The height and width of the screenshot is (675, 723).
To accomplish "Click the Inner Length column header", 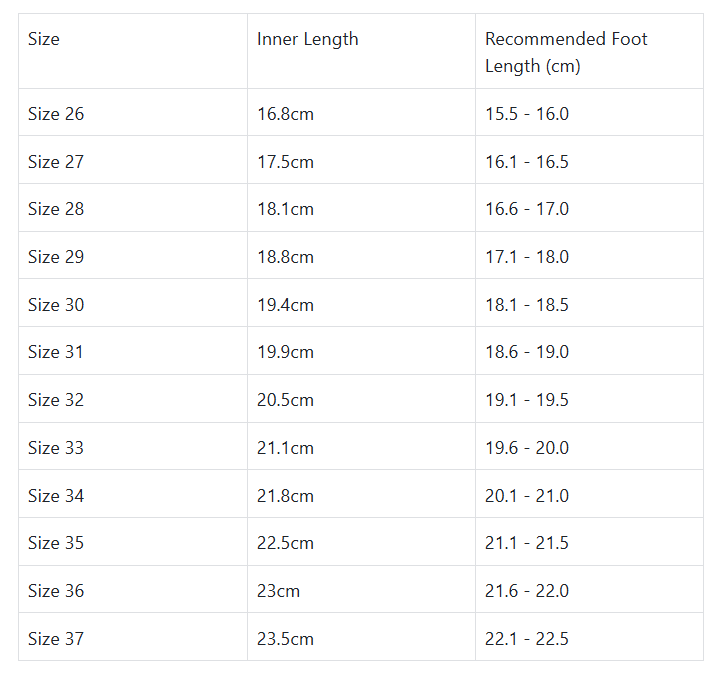I will point(307,40).
